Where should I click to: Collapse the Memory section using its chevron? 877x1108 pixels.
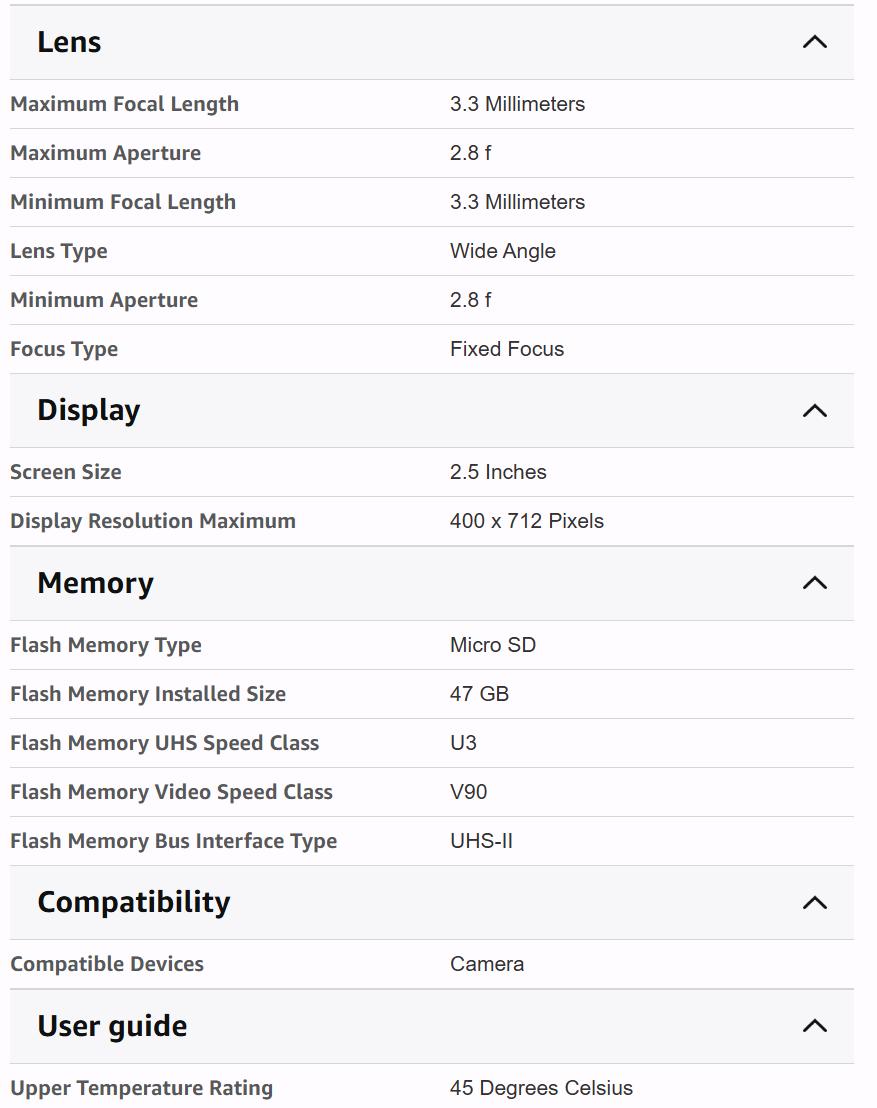815,583
